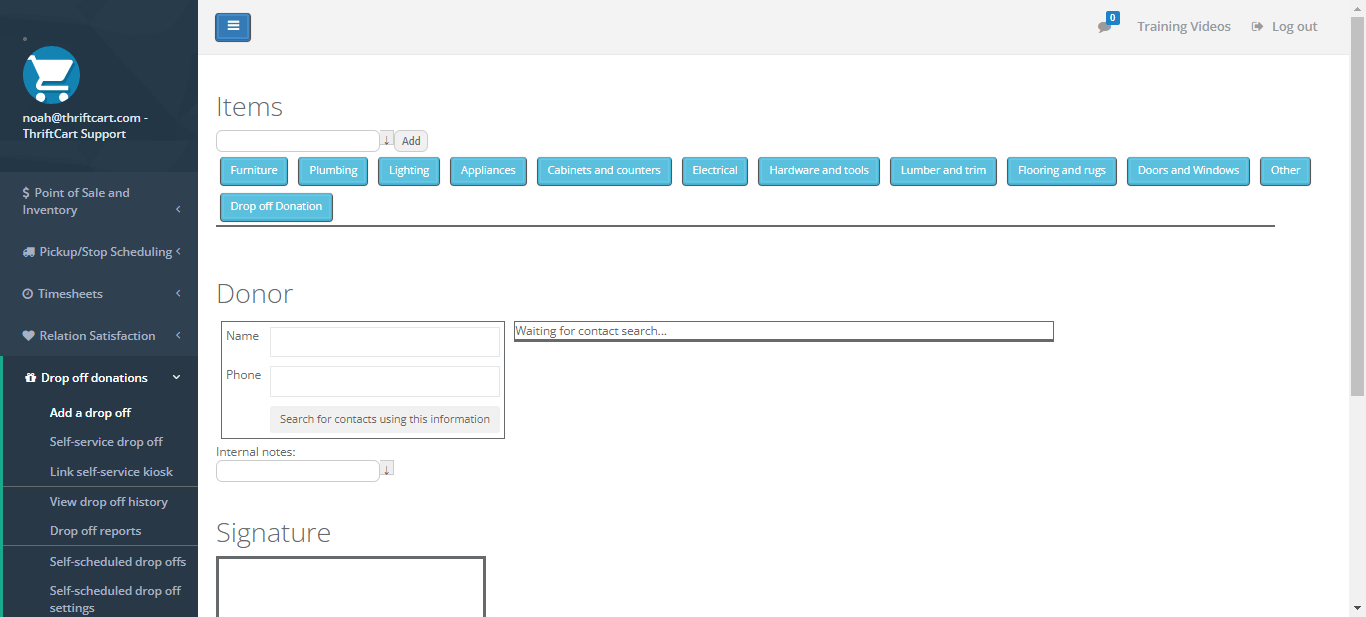The height and width of the screenshot is (617, 1366).
Task: Click Search for contacts using this information
Action: [384, 419]
